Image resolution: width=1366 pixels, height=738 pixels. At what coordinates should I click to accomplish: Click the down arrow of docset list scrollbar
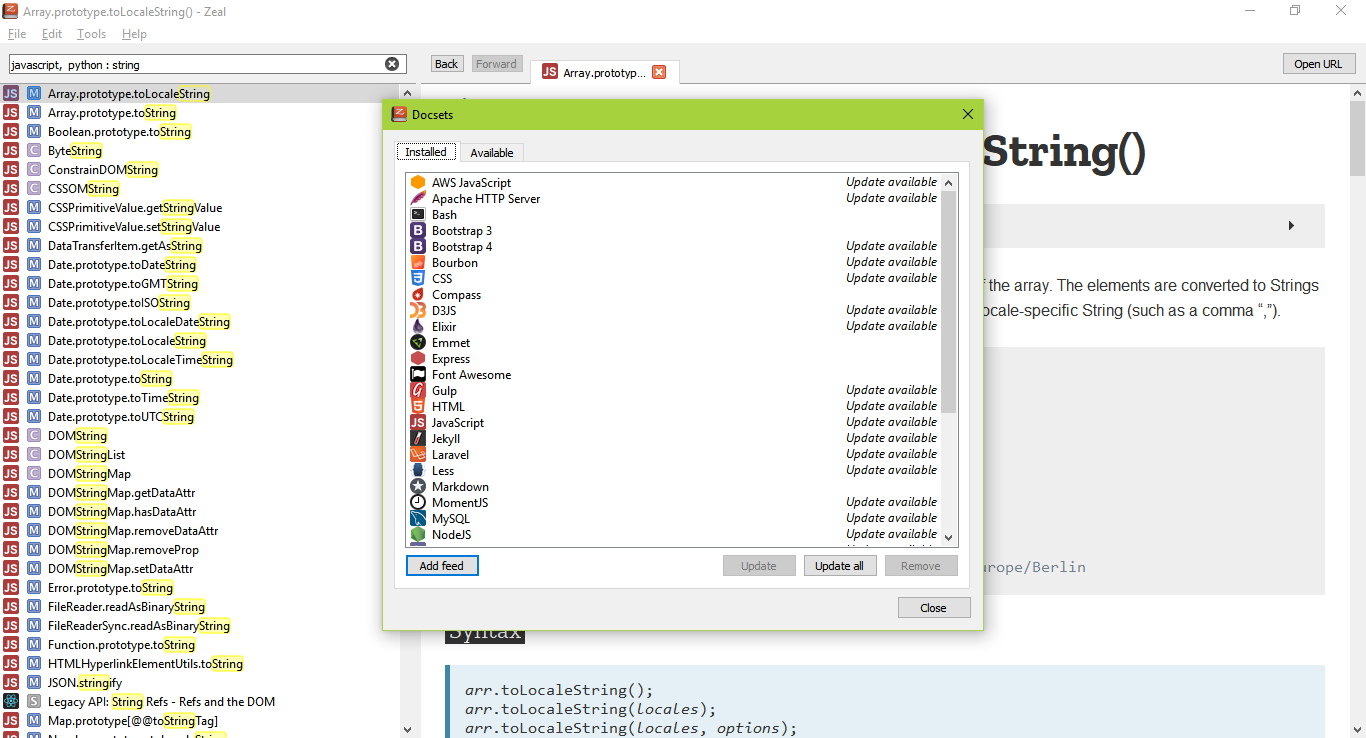pos(950,539)
